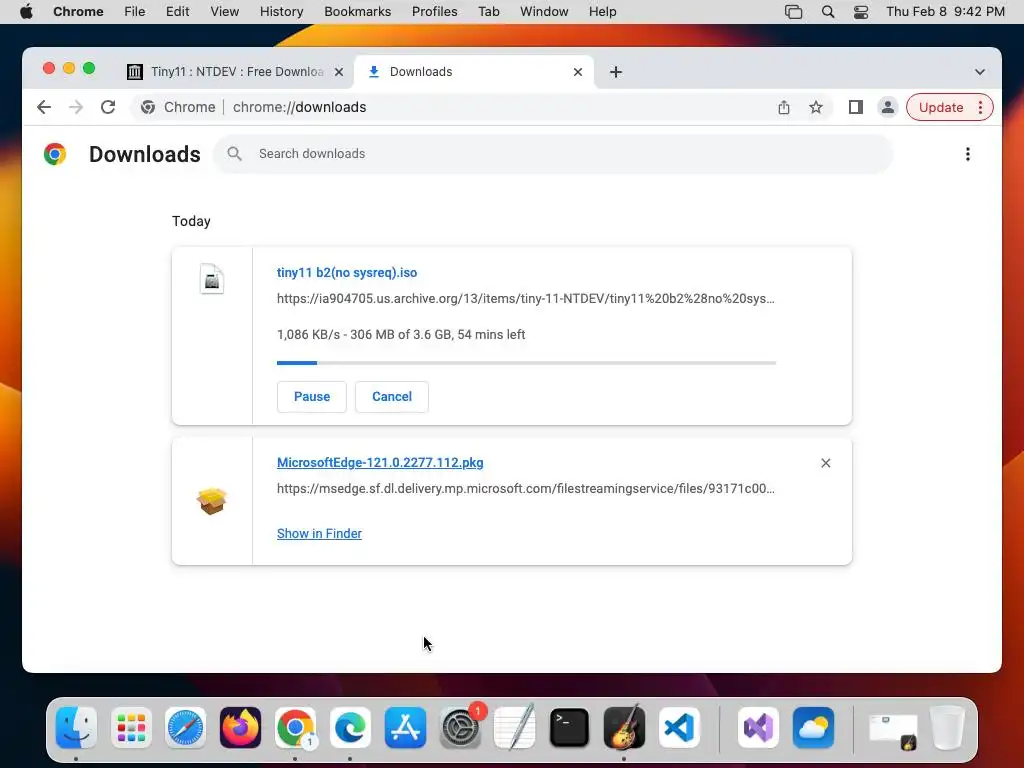Open the side panel icon in toolbar
Viewport: 1024px width, 768px height.
point(856,107)
